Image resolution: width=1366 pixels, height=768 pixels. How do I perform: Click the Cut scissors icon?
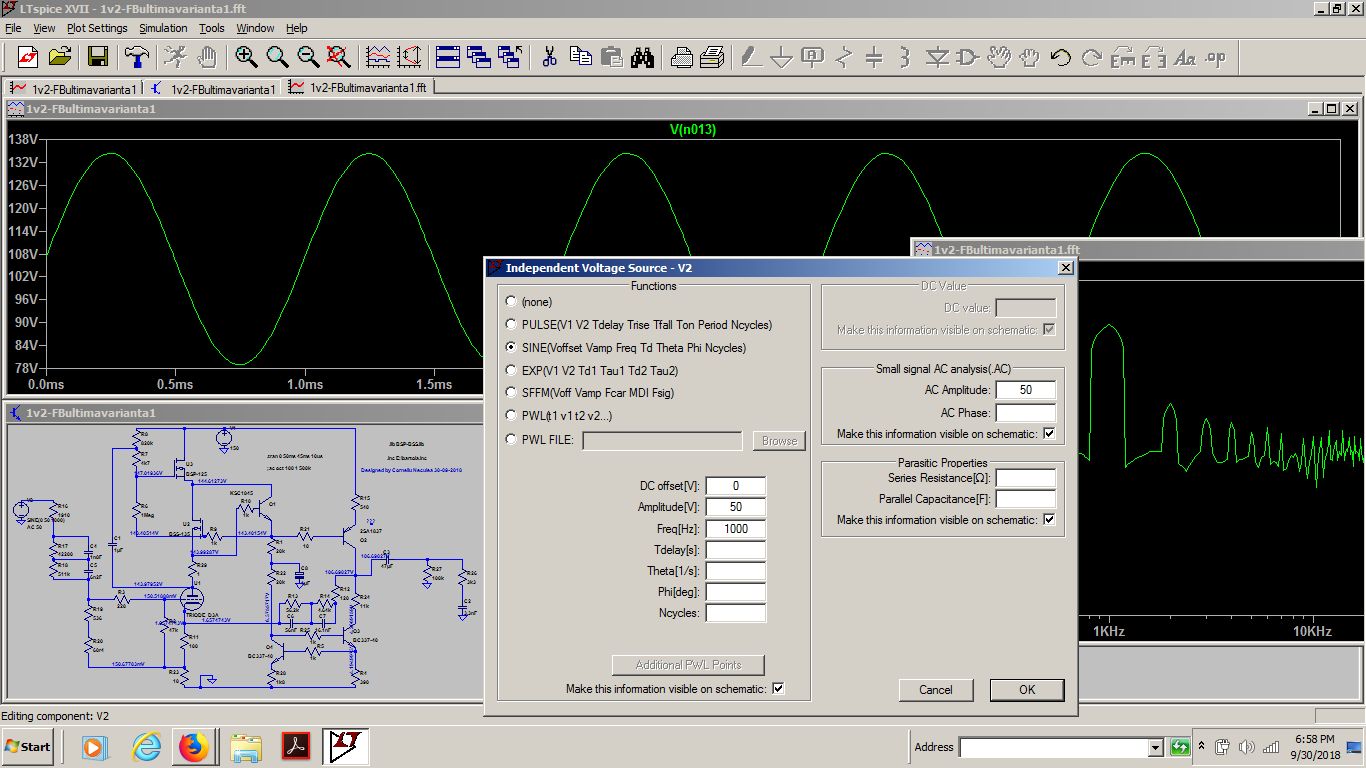[x=549, y=57]
